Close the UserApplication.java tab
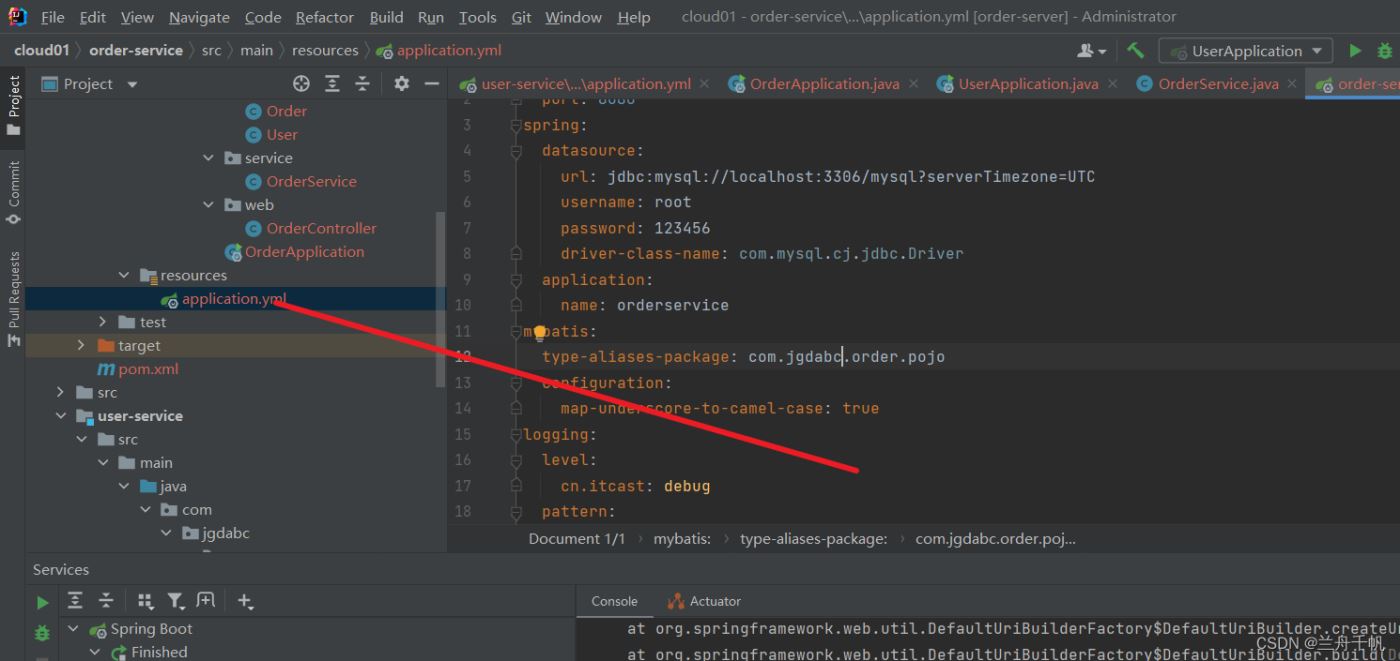 pos(1112,84)
